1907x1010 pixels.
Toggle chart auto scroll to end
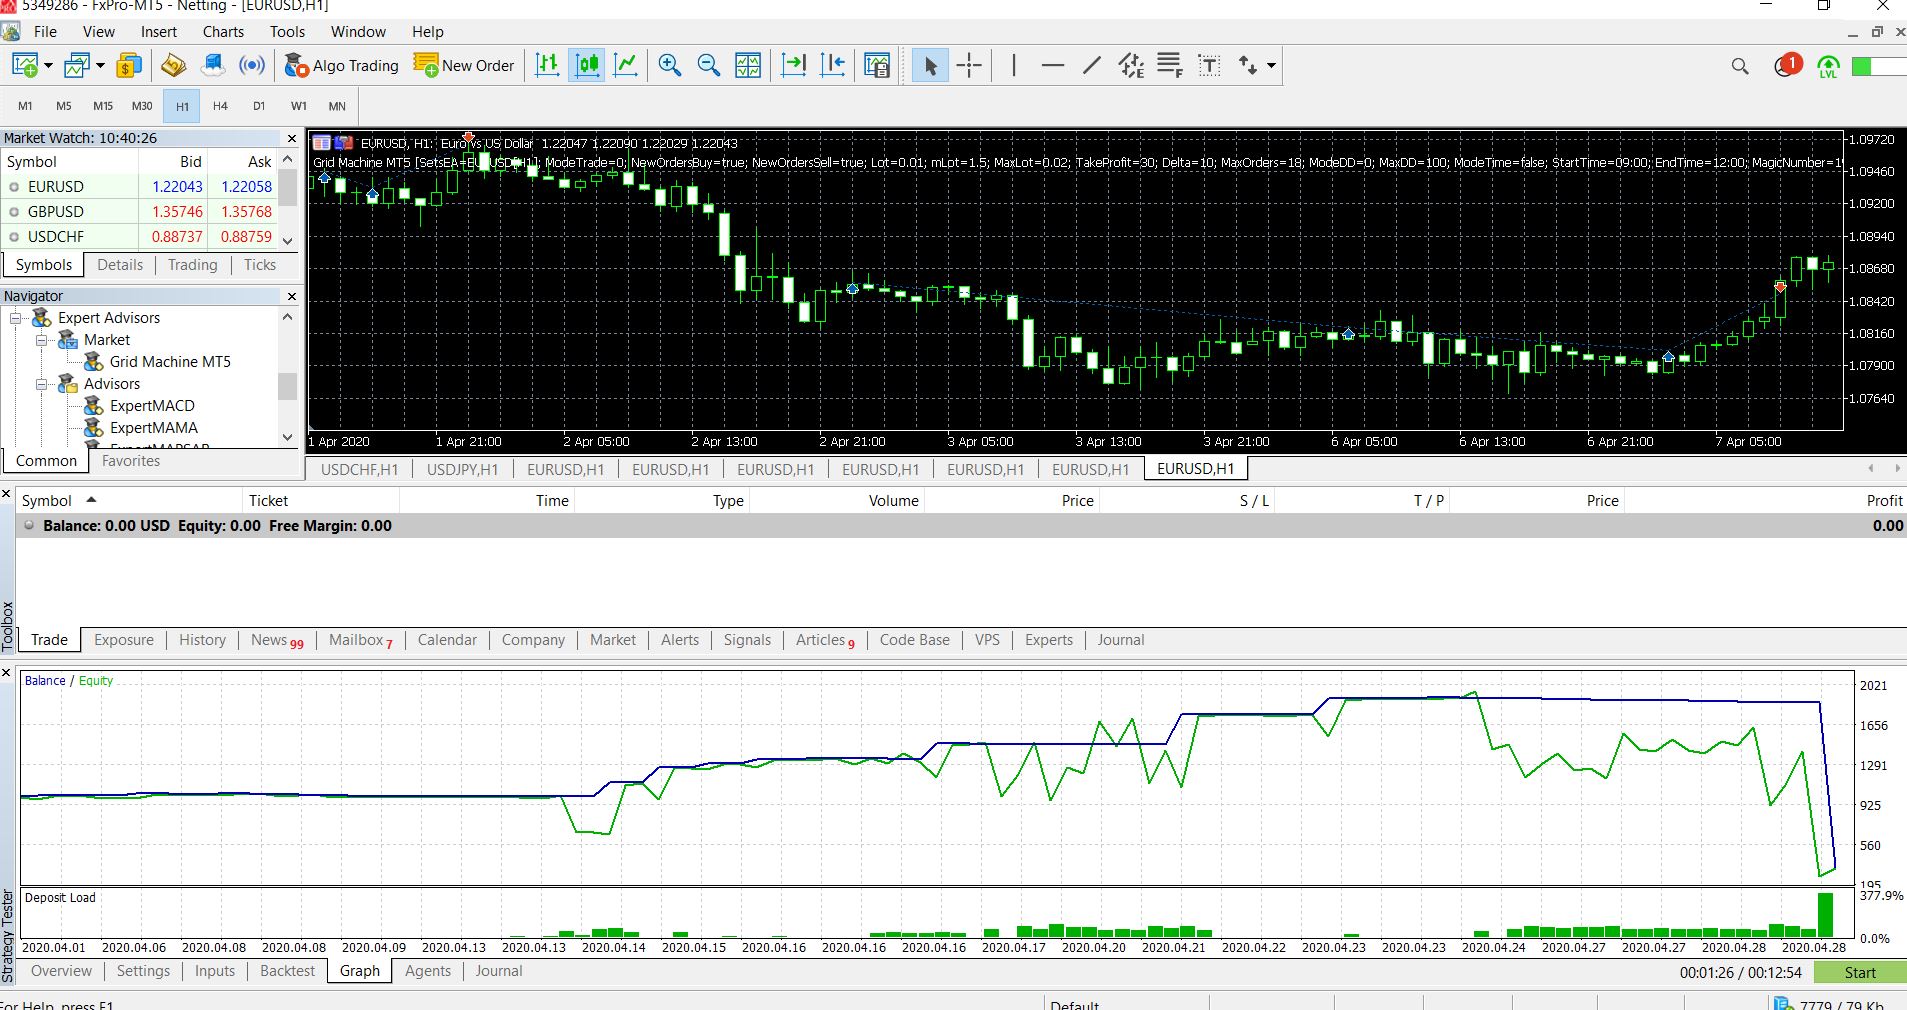[x=793, y=66]
